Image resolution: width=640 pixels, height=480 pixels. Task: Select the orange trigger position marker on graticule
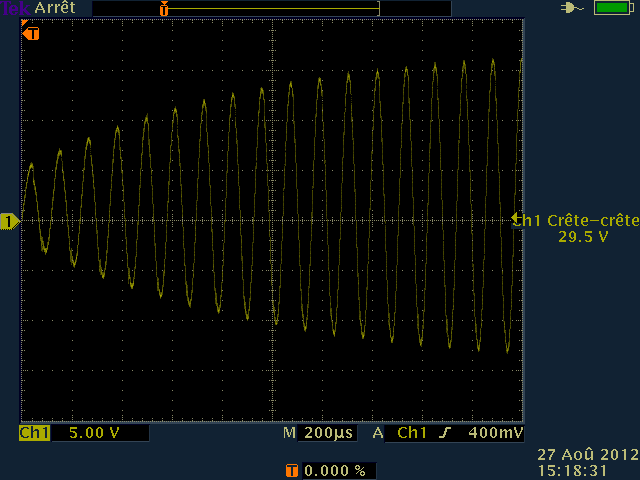(32, 34)
